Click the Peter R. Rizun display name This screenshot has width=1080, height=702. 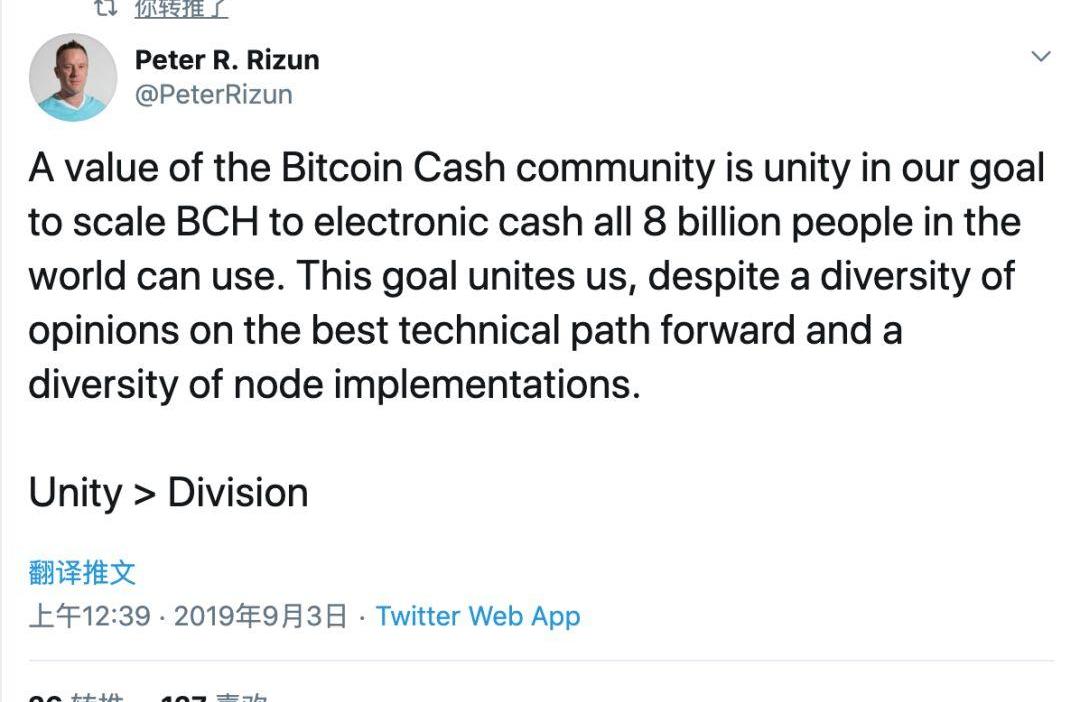coord(227,60)
